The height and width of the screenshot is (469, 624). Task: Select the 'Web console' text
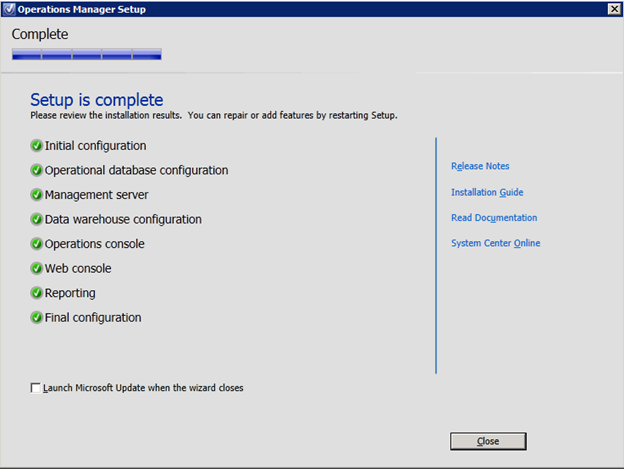tap(78, 269)
